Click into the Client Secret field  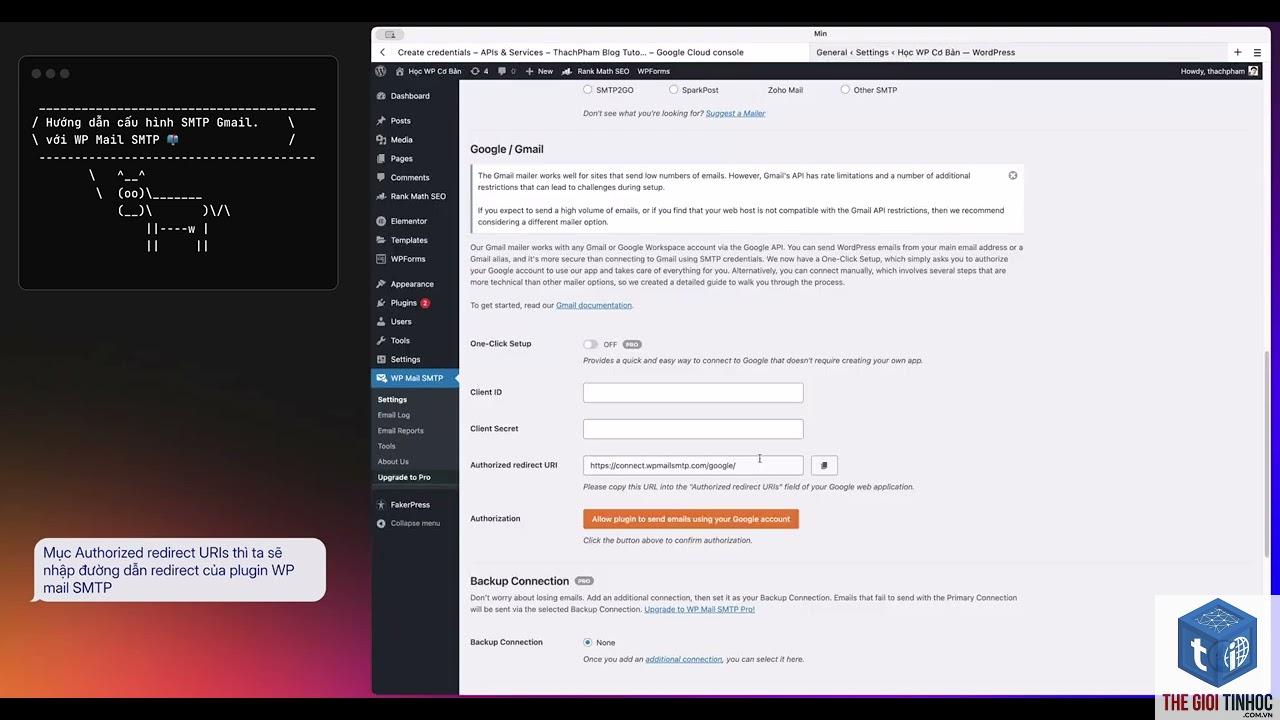[x=693, y=429]
